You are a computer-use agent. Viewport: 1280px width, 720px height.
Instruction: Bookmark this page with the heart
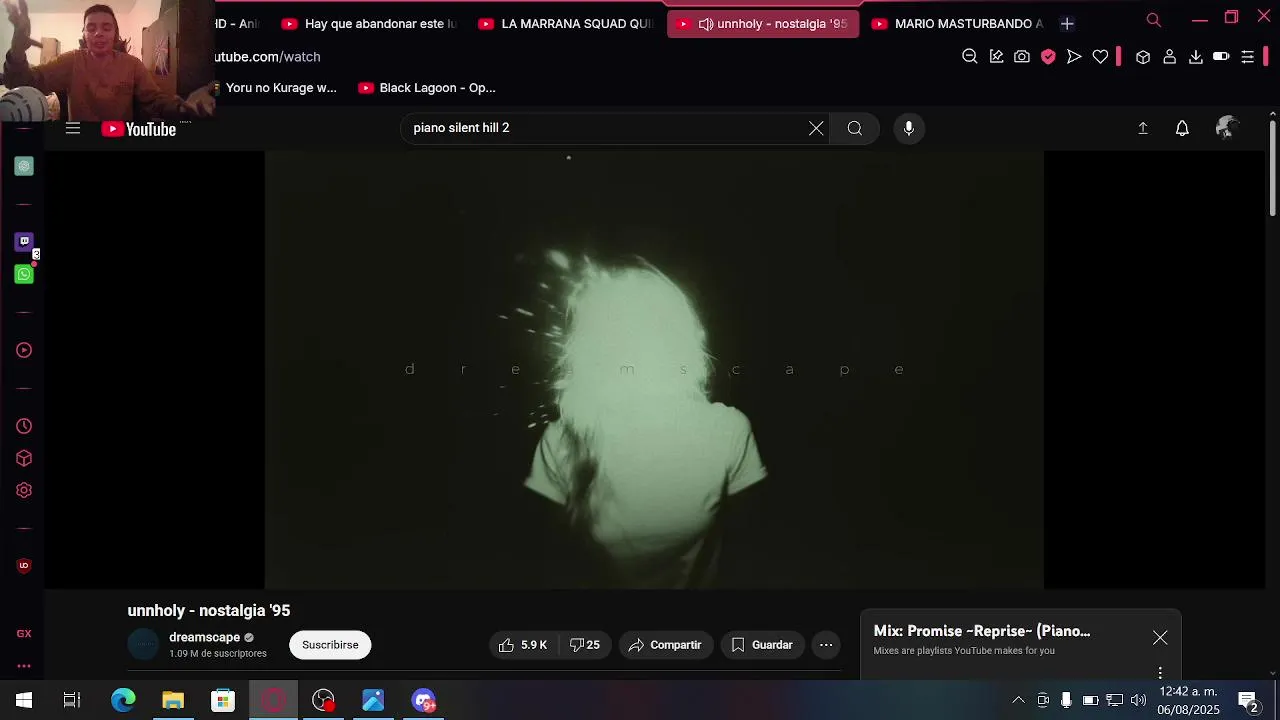point(1100,57)
